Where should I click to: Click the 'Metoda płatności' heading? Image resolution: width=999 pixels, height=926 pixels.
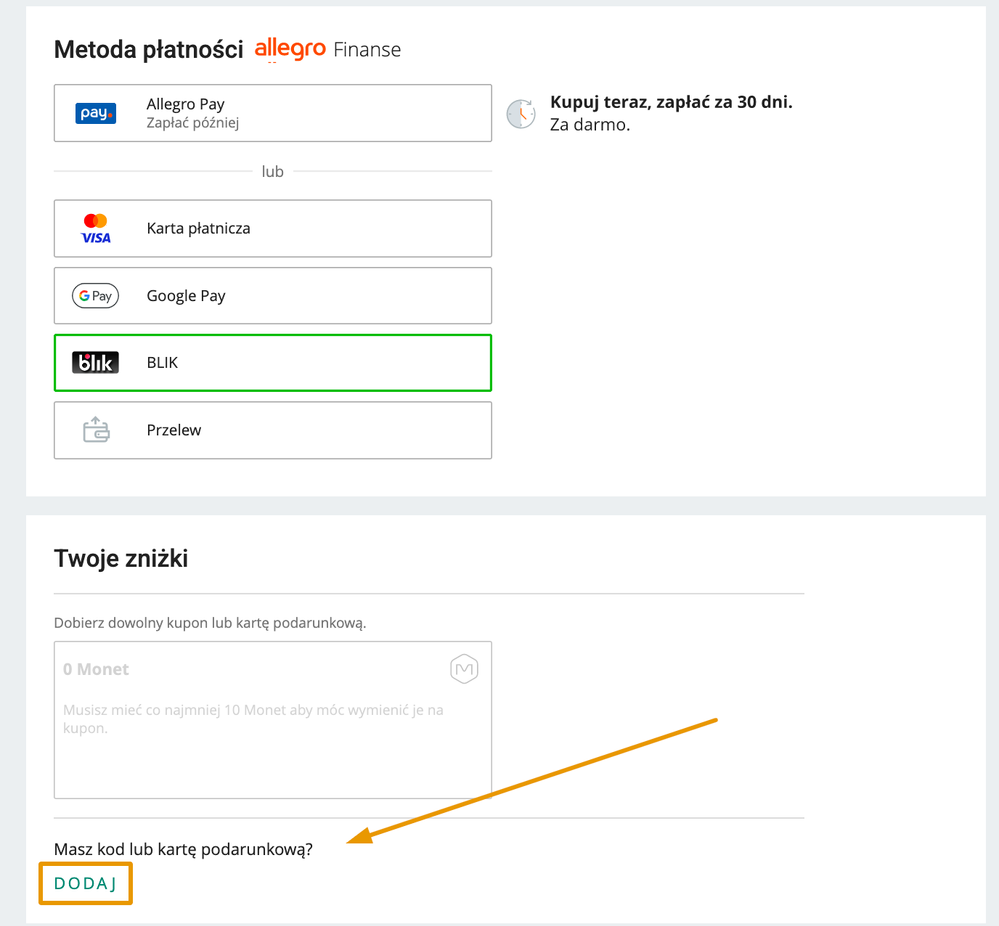(148, 50)
